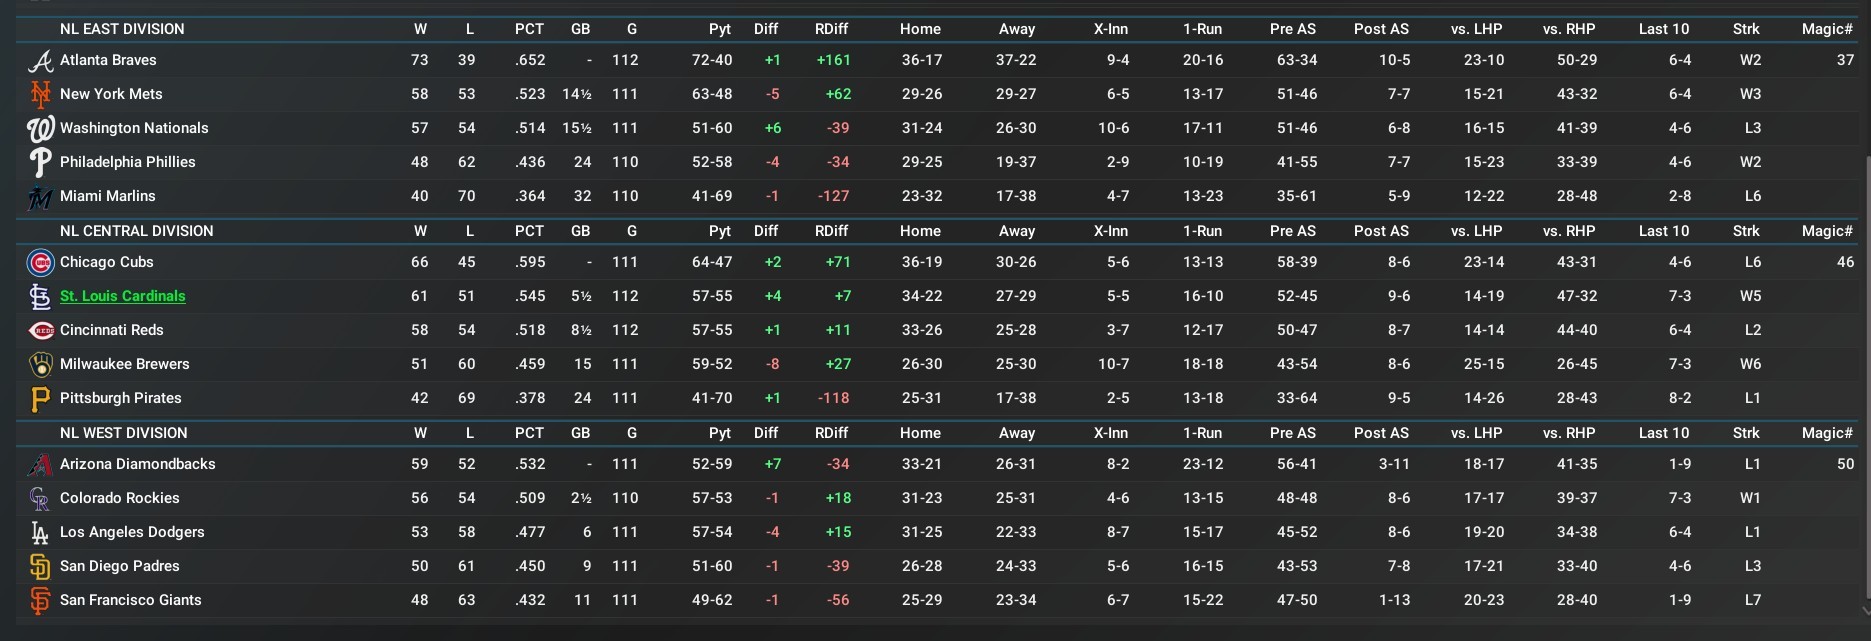
Task: Click the Marlins -127 run differential
Action: click(833, 196)
